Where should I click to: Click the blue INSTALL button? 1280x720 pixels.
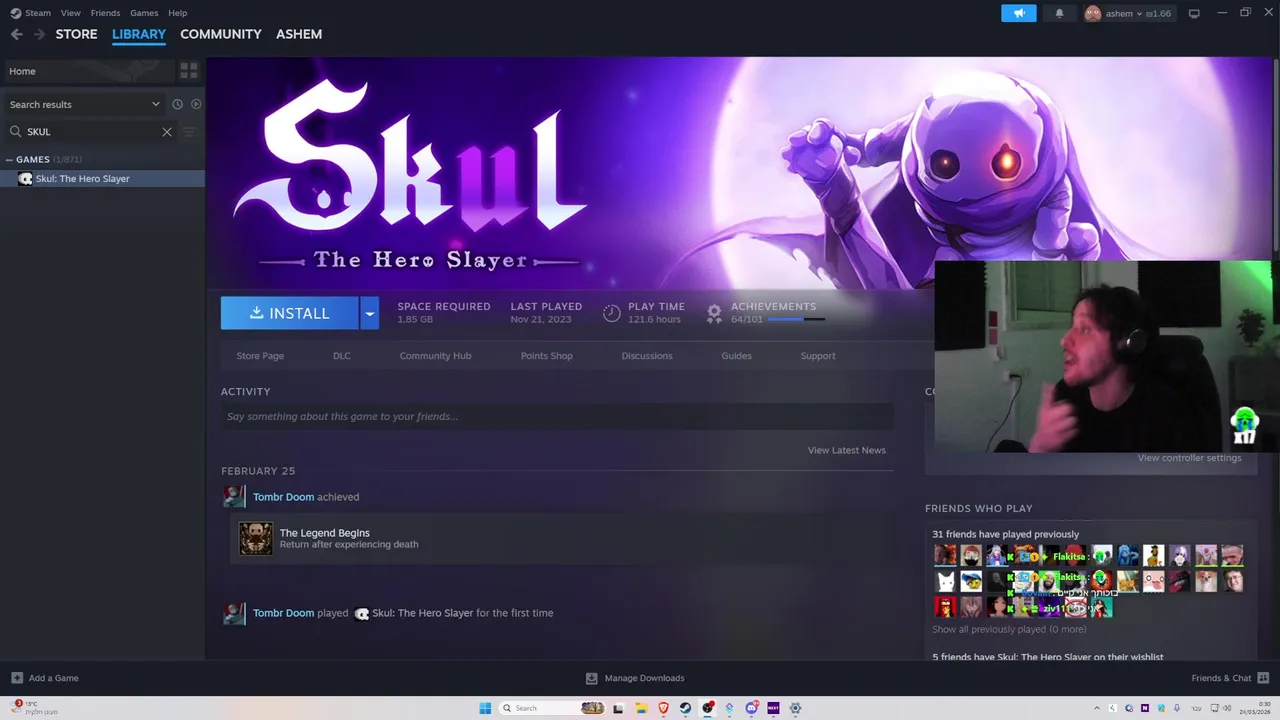click(289, 313)
